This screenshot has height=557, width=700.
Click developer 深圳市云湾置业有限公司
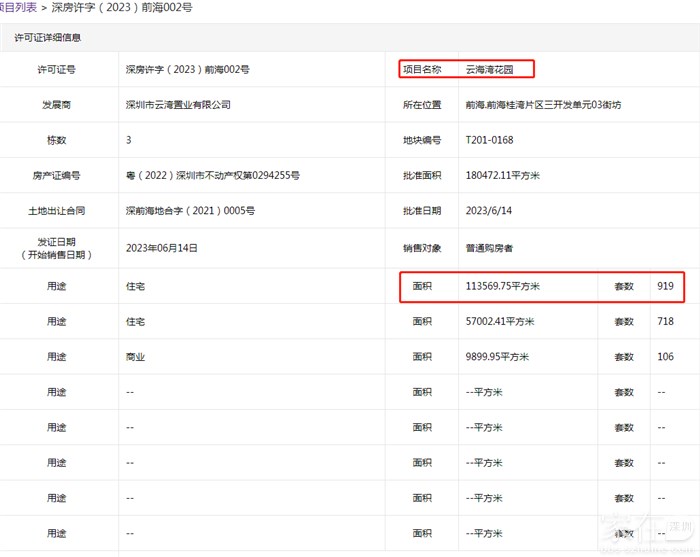tap(178, 105)
